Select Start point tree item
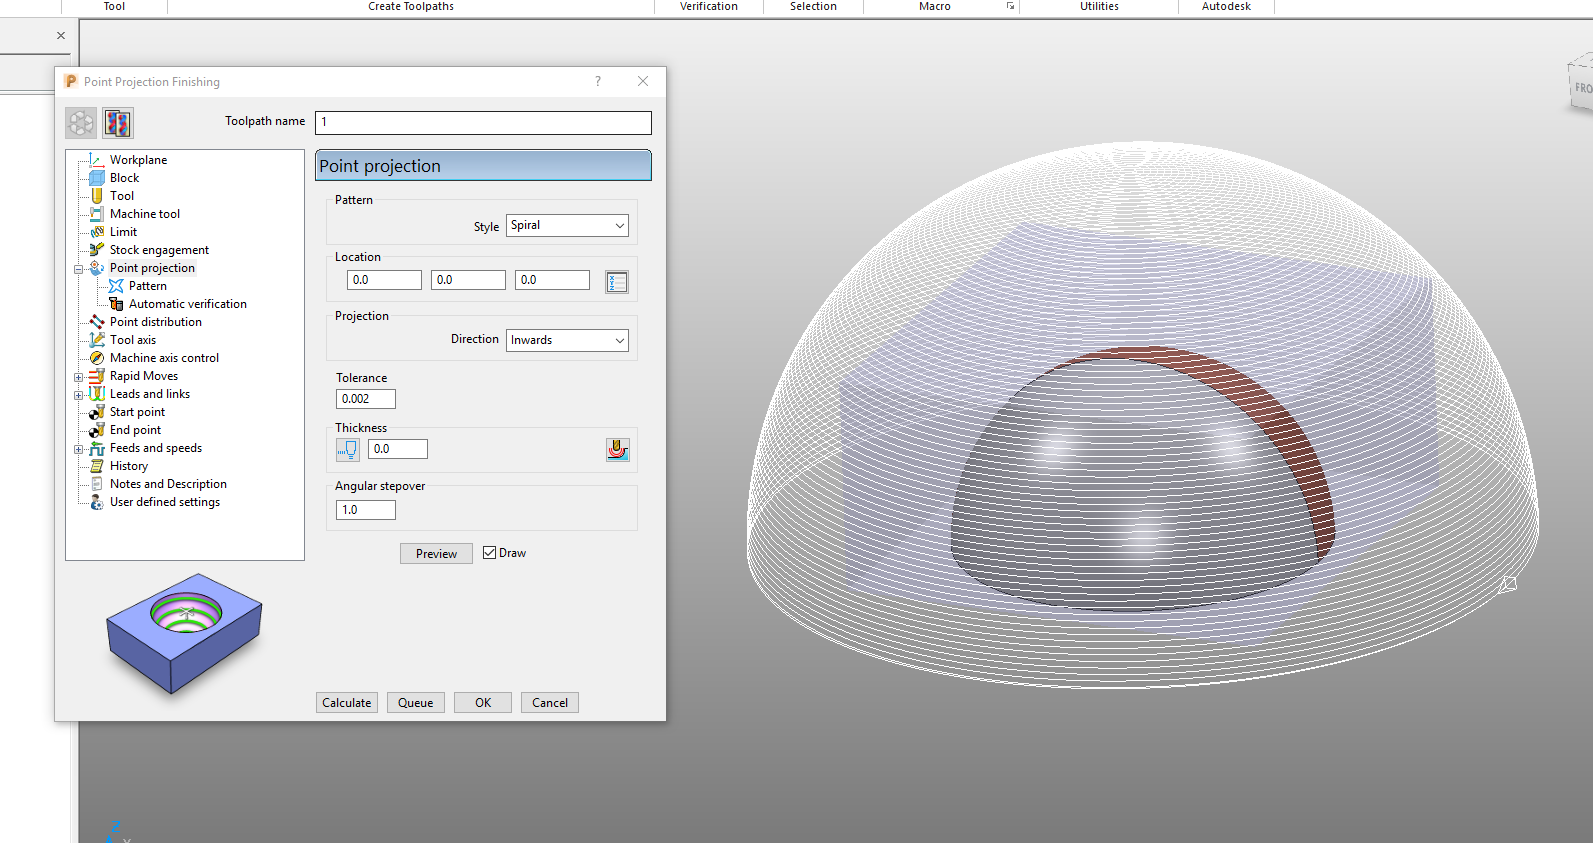 pyautogui.click(x=137, y=412)
